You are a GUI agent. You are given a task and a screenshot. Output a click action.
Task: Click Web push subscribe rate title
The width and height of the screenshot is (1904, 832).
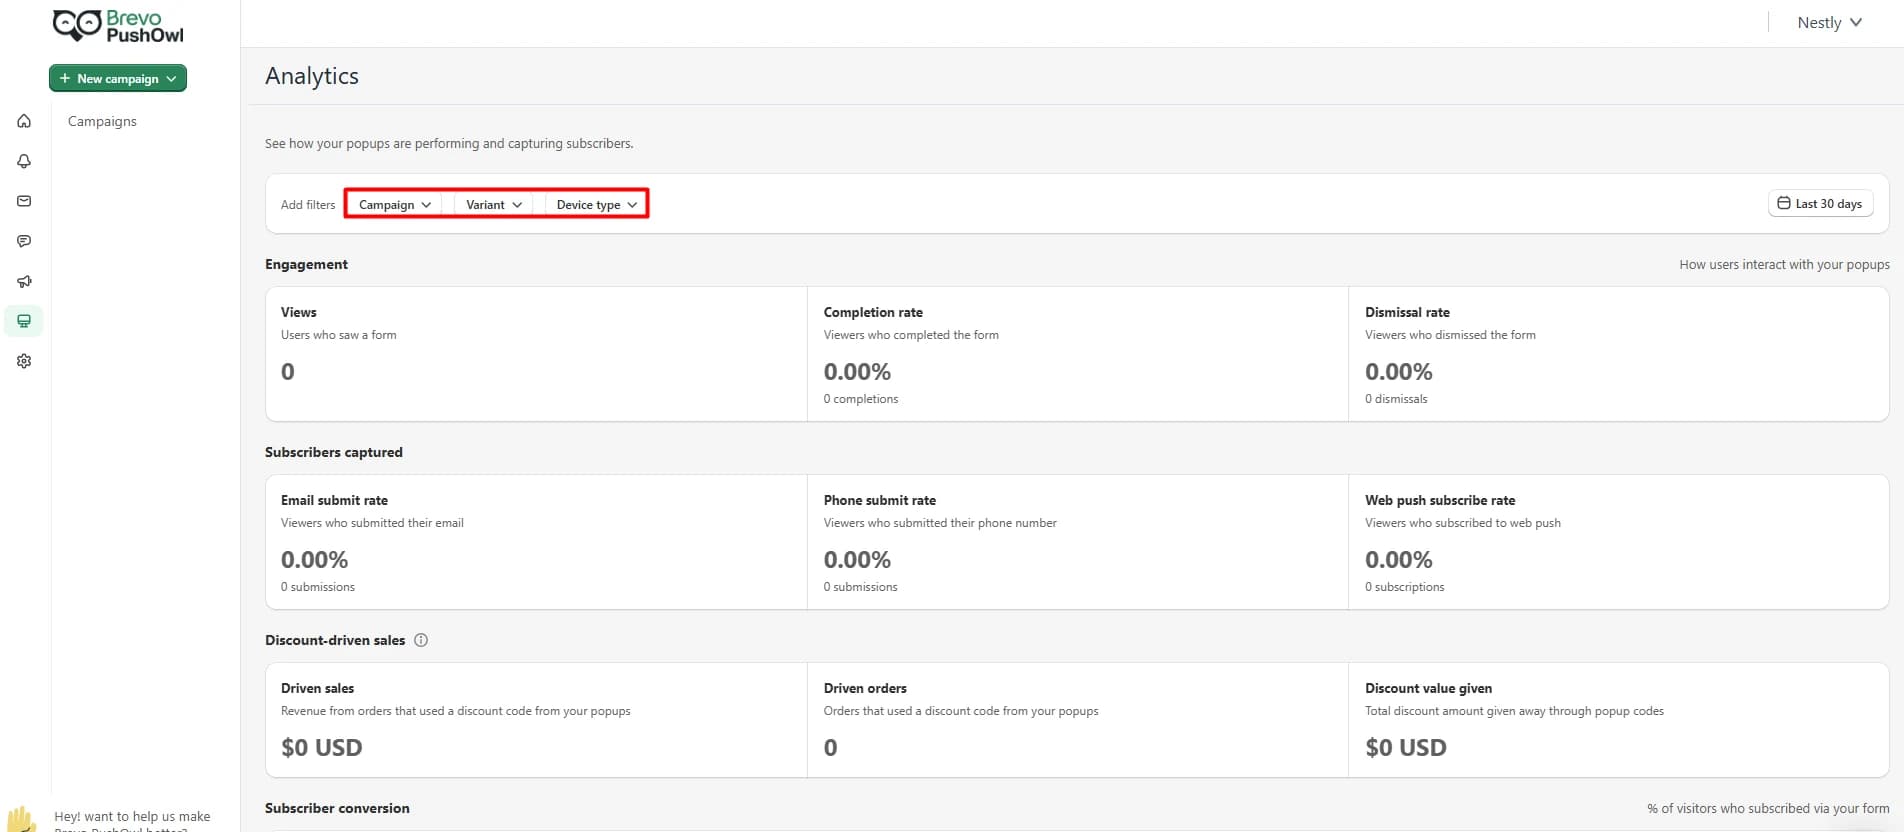point(1440,500)
